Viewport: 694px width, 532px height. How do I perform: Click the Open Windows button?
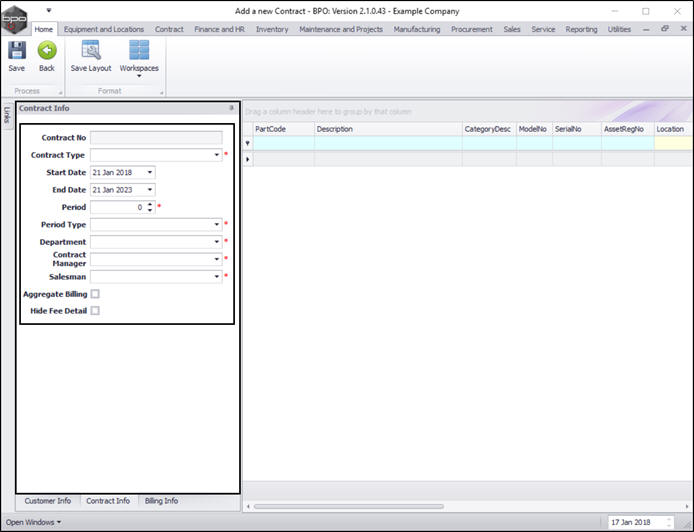(33, 522)
